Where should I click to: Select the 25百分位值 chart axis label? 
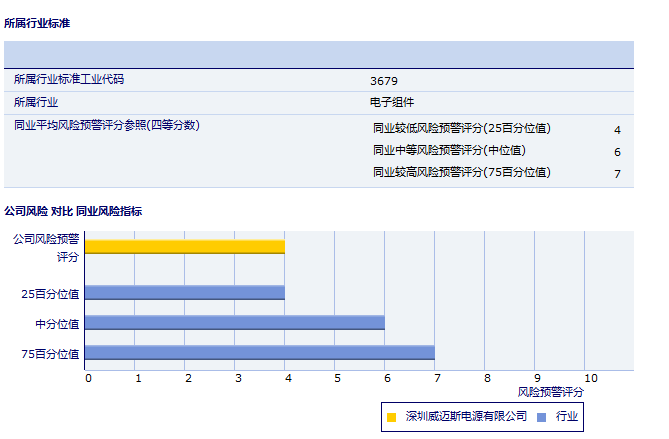[50, 294]
